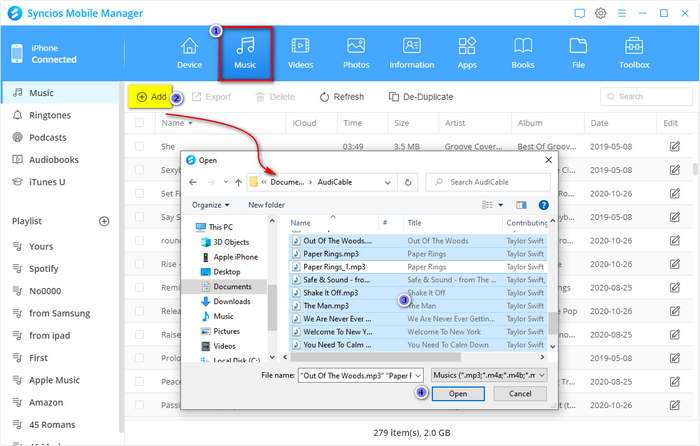Check the box for the Rise row
The height and width of the screenshot is (446, 700).
140,264
